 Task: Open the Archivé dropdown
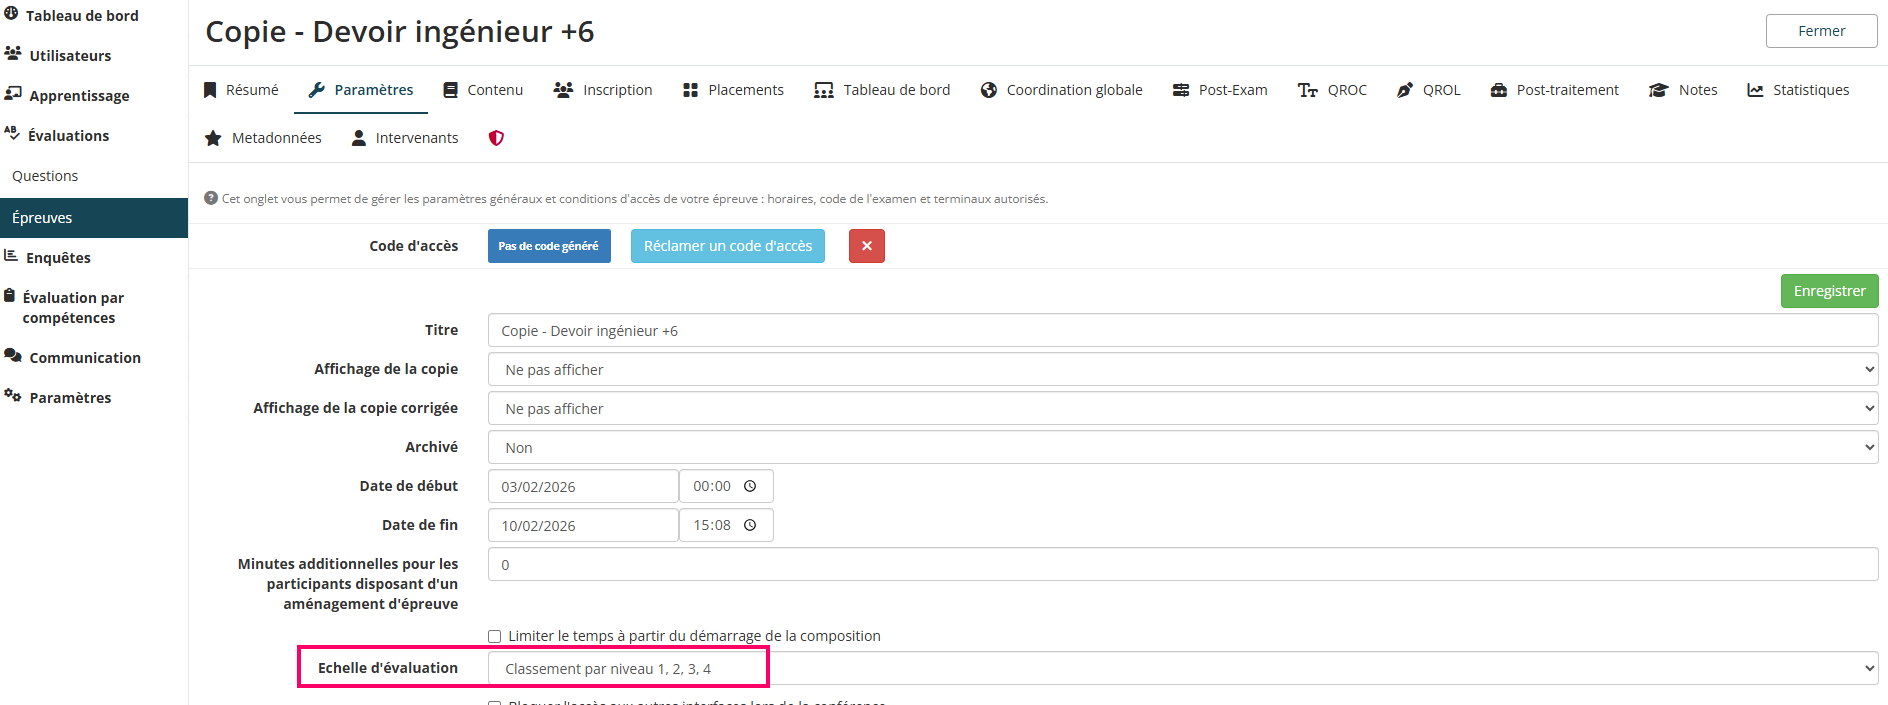click(1182, 447)
